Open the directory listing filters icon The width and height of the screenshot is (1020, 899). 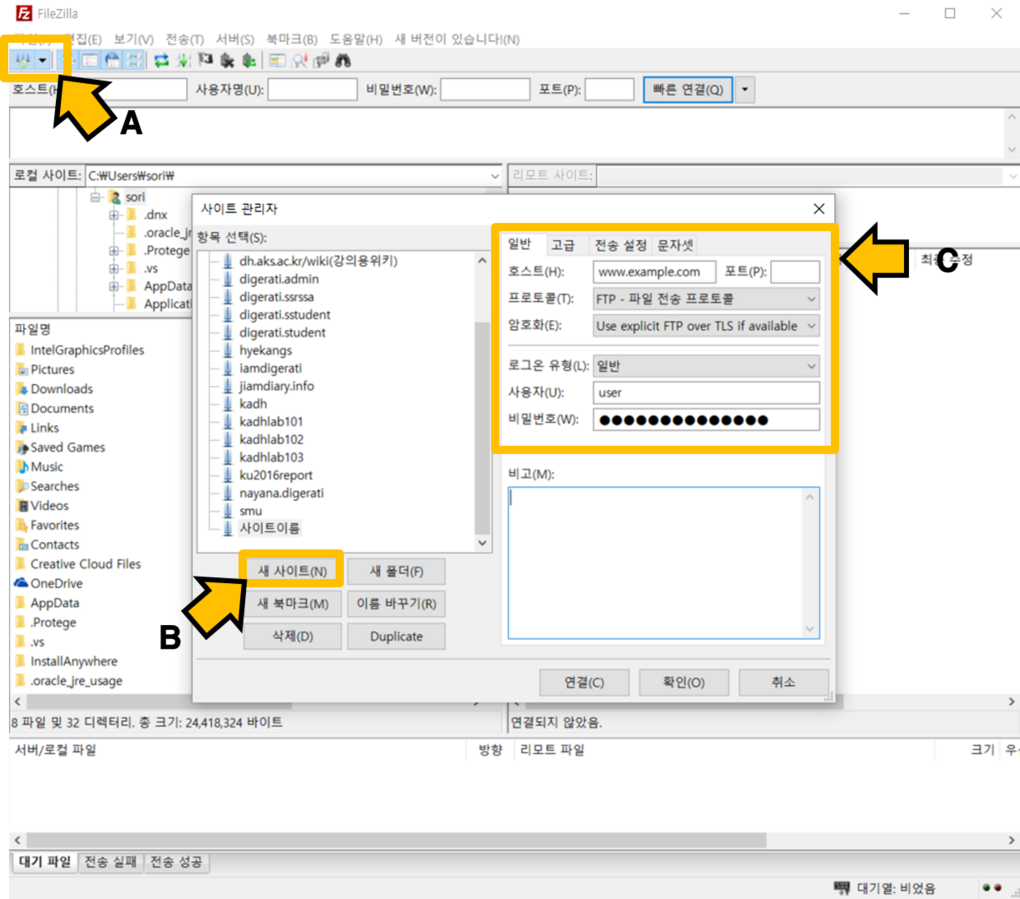click(276, 61)
